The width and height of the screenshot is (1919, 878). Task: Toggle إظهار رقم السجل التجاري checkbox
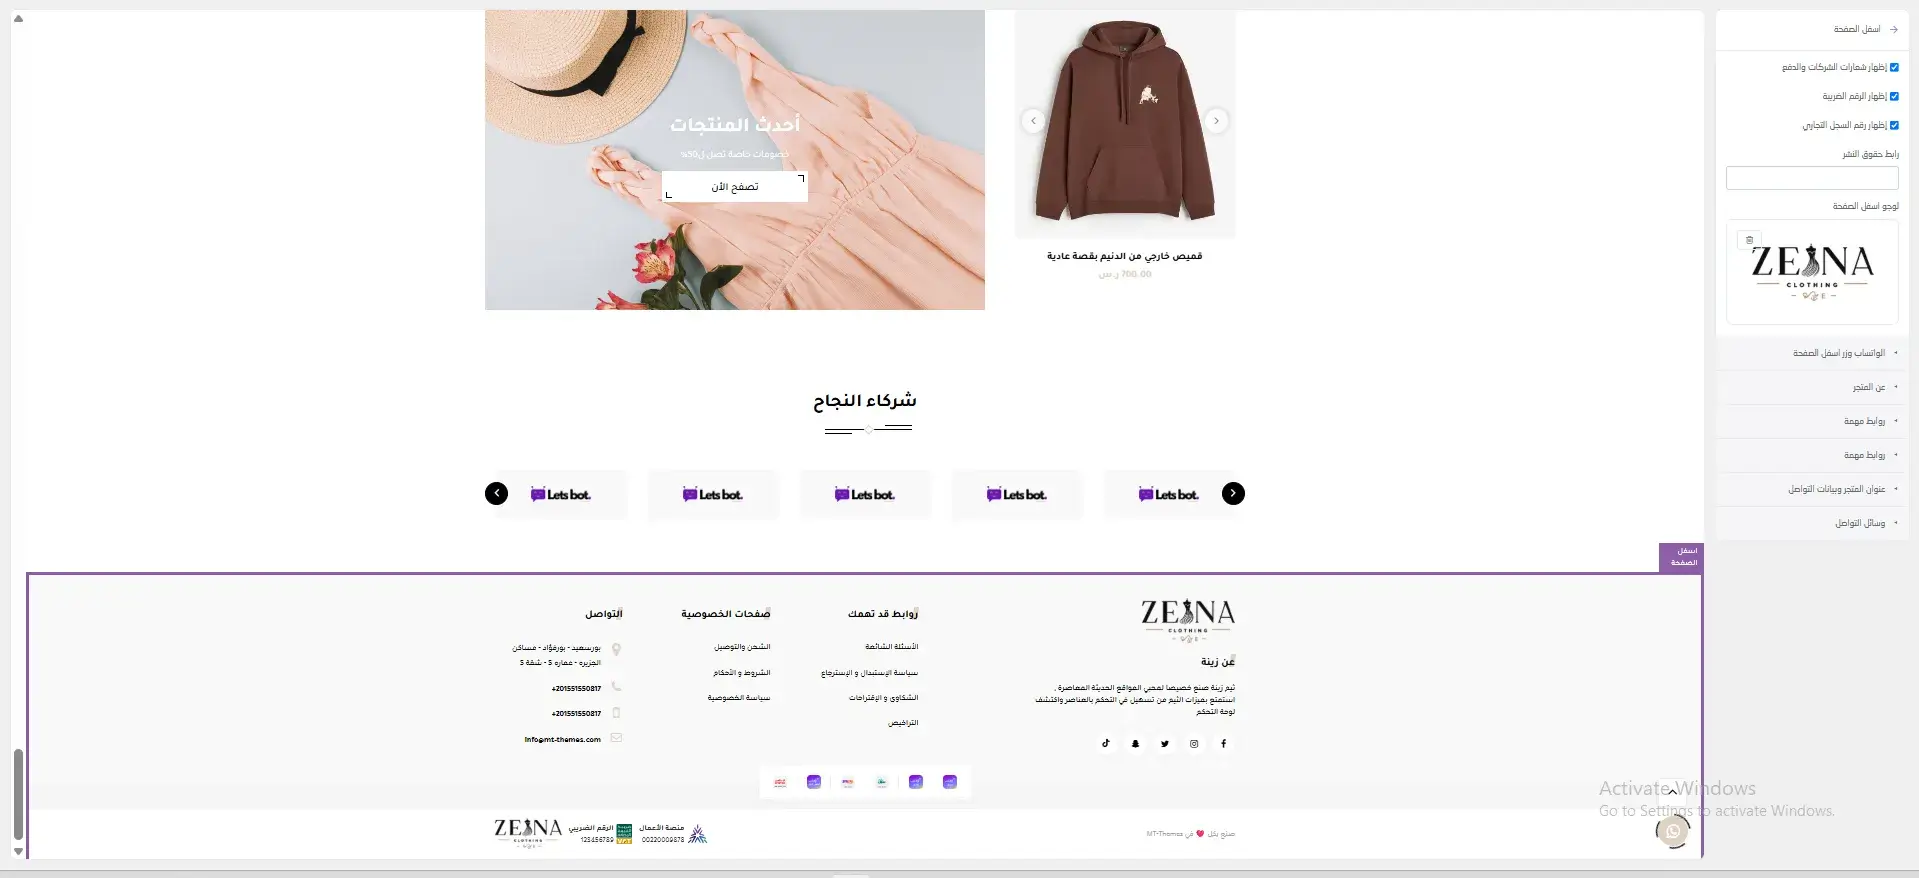[1894, 126]
